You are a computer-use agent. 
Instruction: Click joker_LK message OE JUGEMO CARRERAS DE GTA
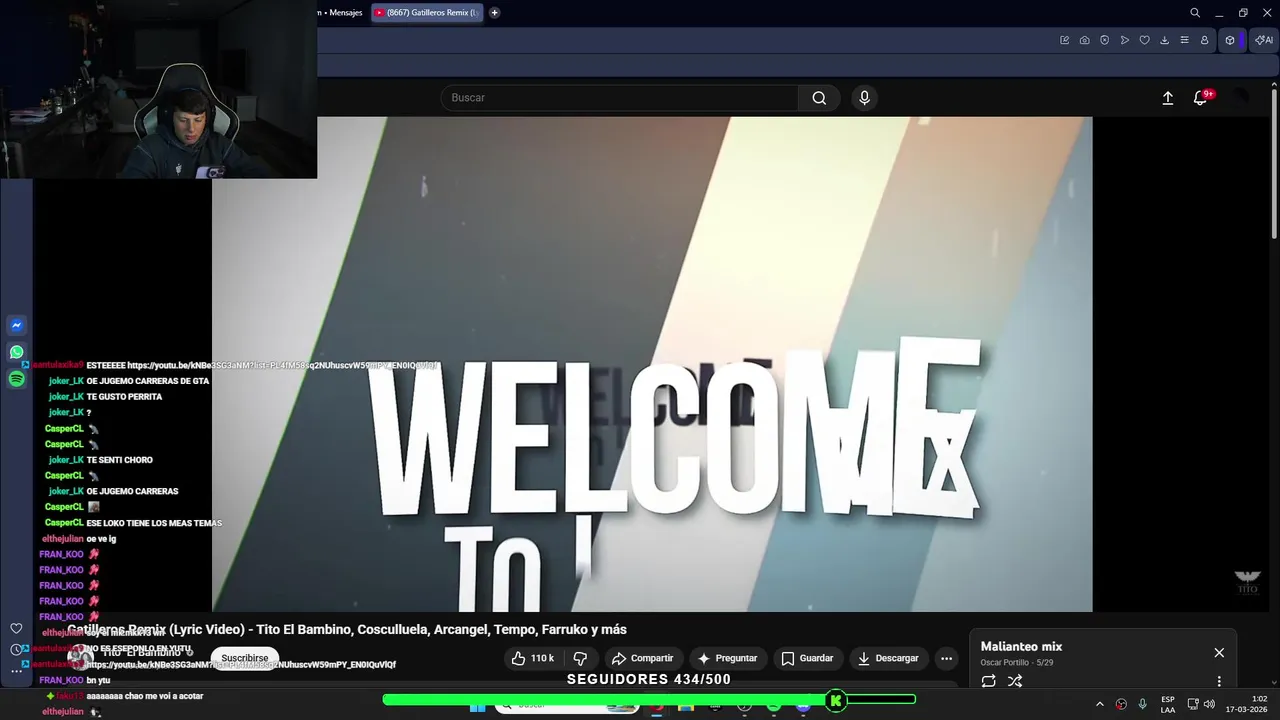(x=147, y=381)
